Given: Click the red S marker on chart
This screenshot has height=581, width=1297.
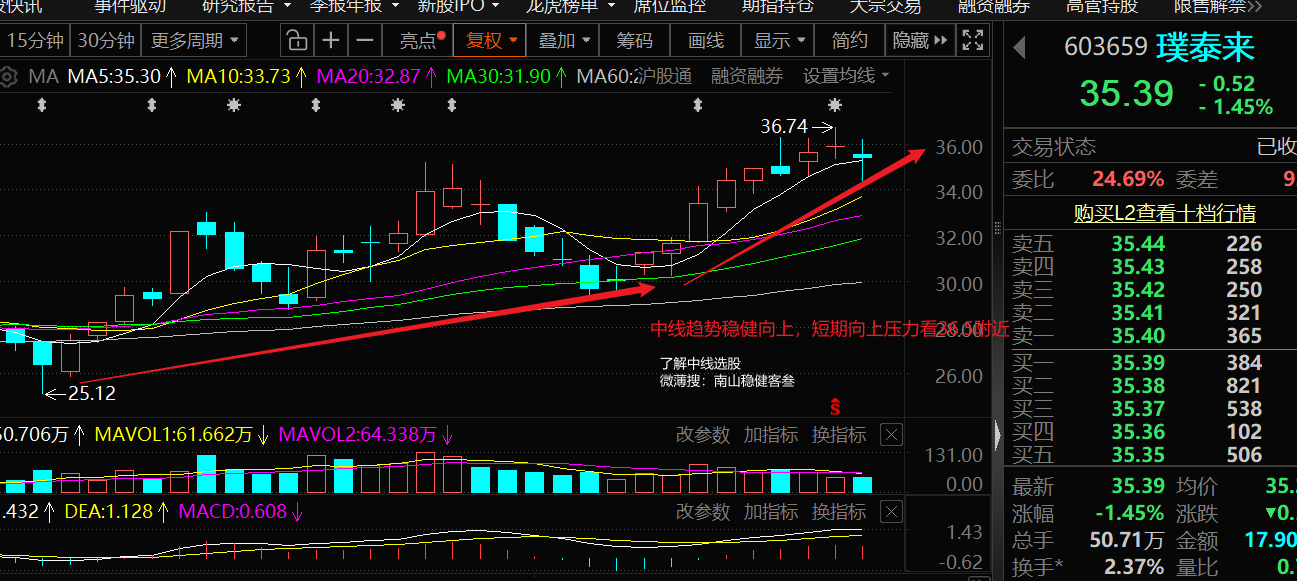Looking at the screenshot, I should tap(834, 406).
